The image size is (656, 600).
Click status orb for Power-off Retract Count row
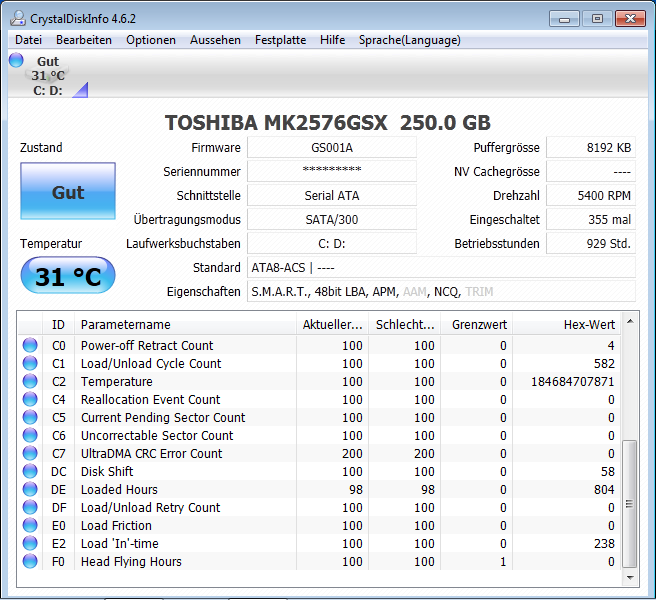(30, 345)
